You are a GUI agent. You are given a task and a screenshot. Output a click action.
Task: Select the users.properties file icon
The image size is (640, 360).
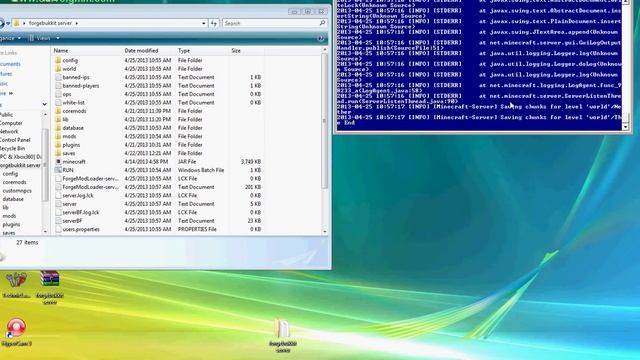tap(58, 229)
